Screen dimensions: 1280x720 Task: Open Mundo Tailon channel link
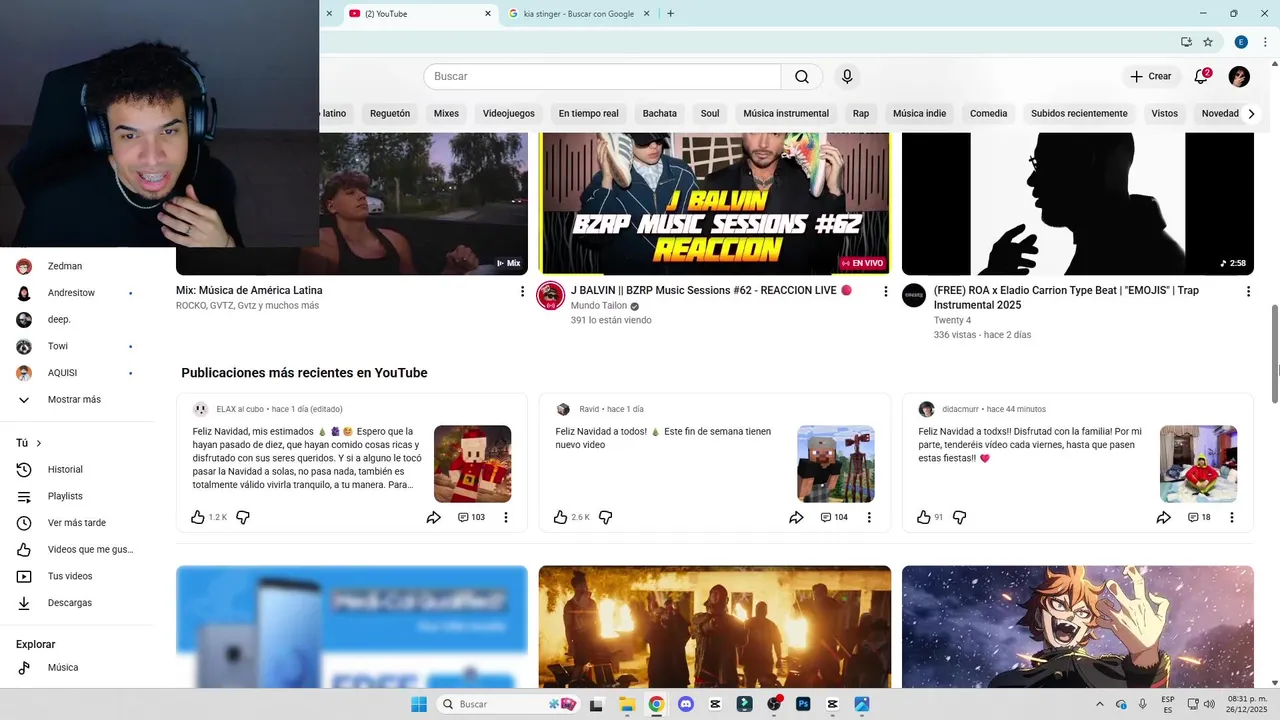599,306
